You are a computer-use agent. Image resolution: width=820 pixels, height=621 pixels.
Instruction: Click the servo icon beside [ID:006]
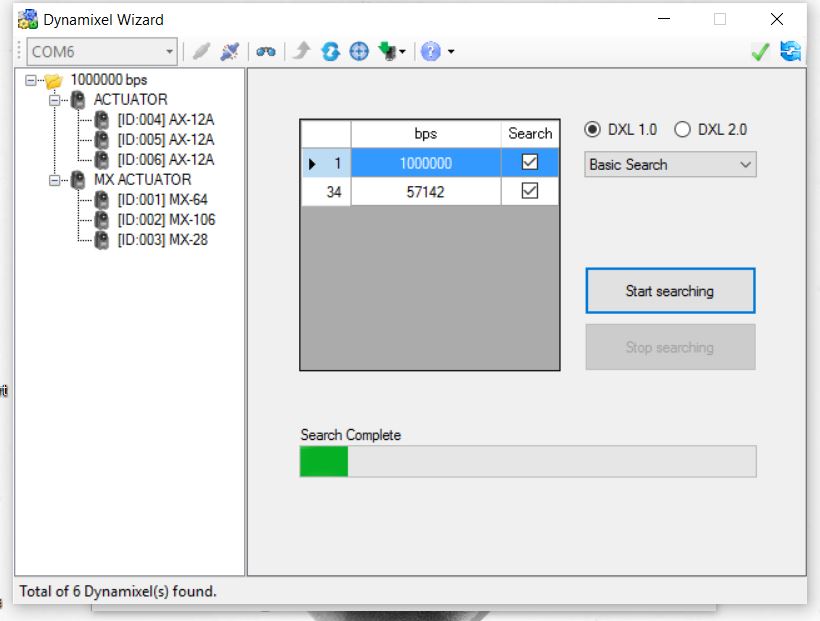click(101, 160)
